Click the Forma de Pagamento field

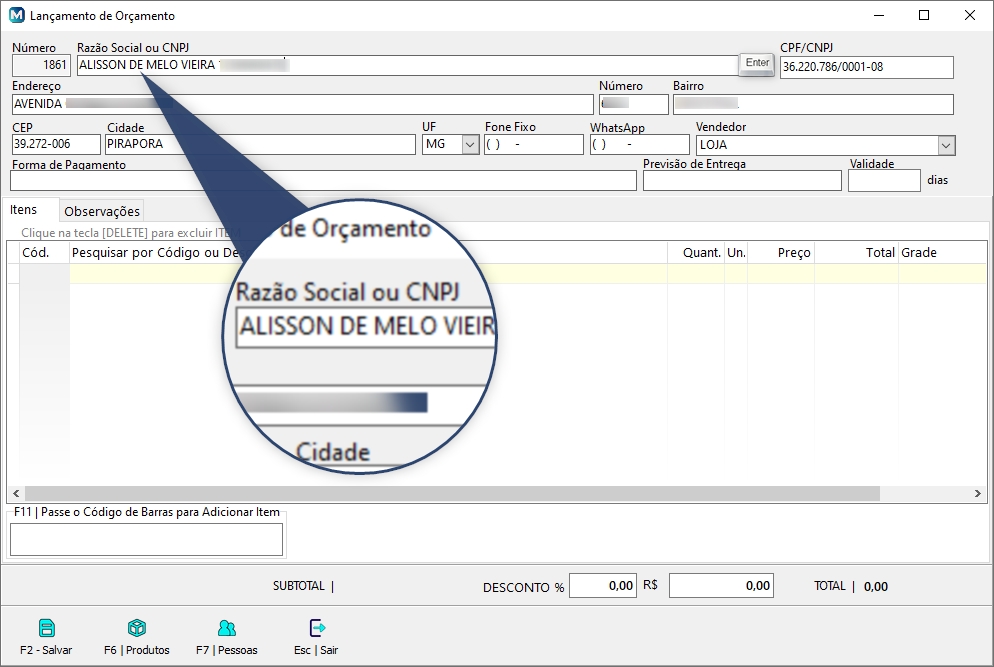click(x=323, y=181)
